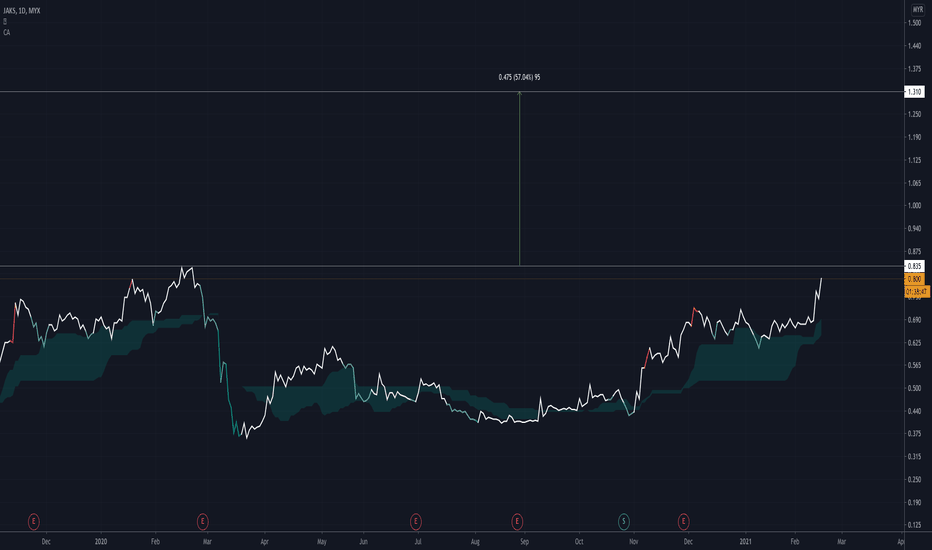
Task: Click the Nov label on time axis
Action: coord(634,542)
